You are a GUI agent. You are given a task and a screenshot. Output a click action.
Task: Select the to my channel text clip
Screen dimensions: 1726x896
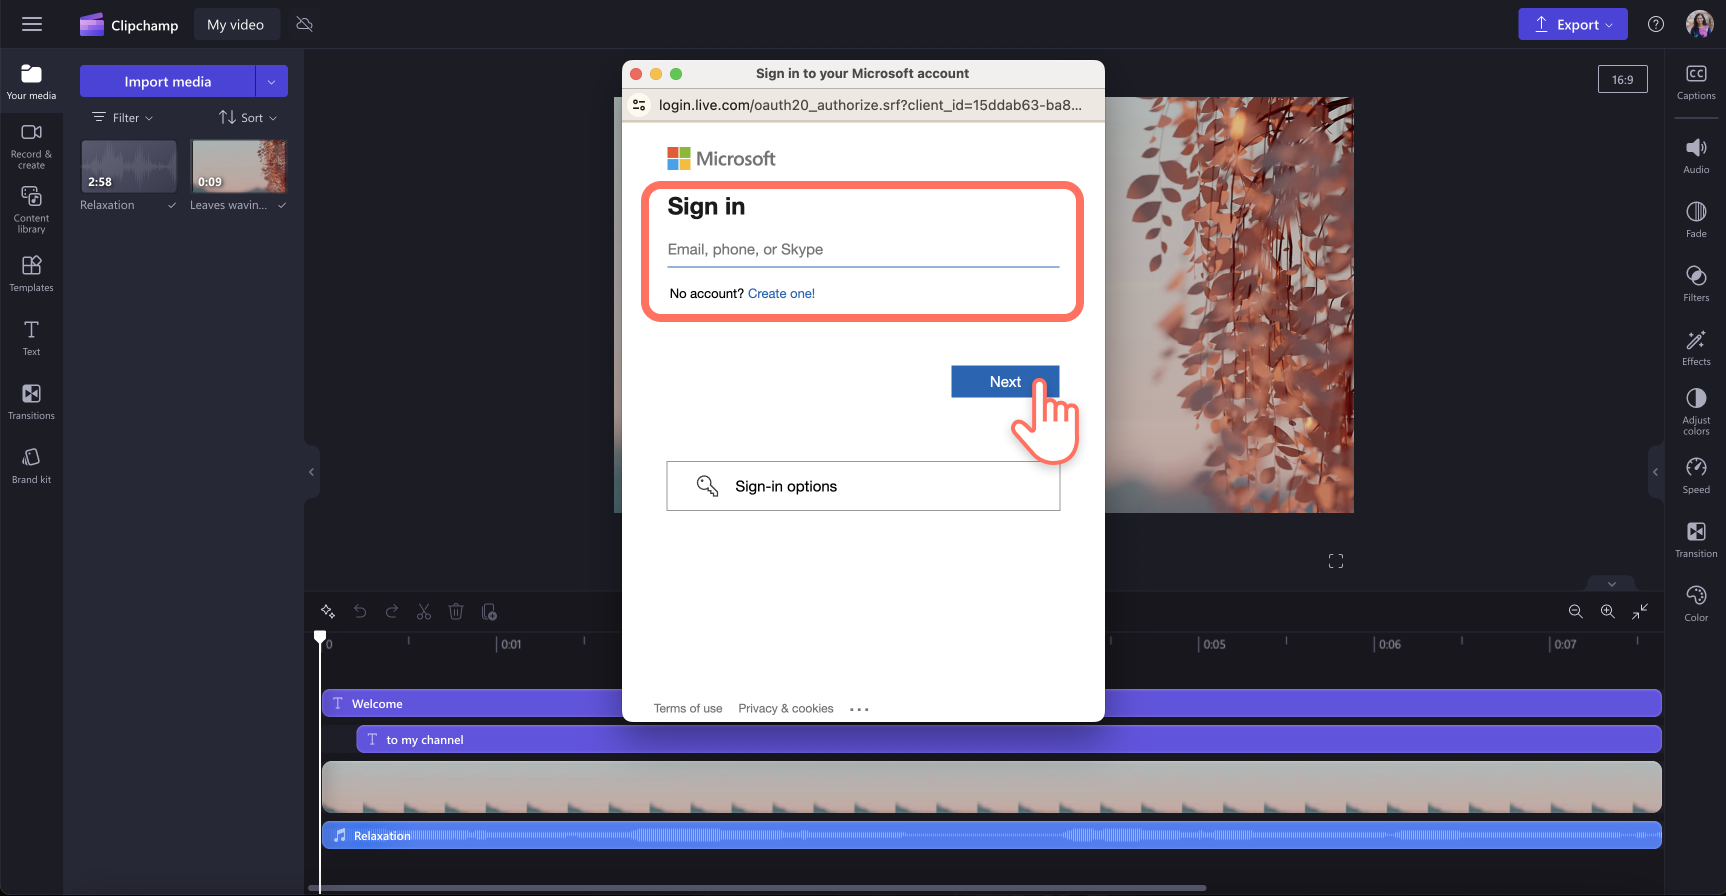(x=1009, y=739)
